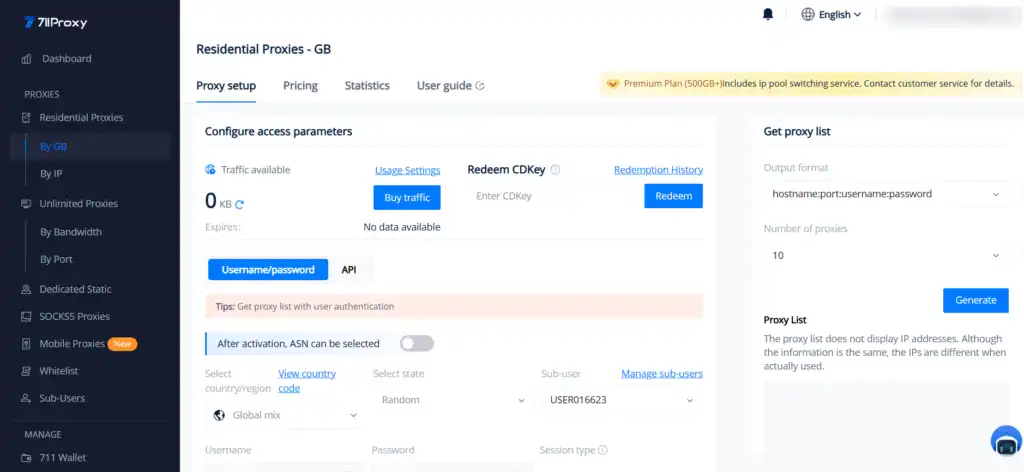The image size is (1024, 472).
Task: Click the Redeem button
Action: click(x=673, y=196)
